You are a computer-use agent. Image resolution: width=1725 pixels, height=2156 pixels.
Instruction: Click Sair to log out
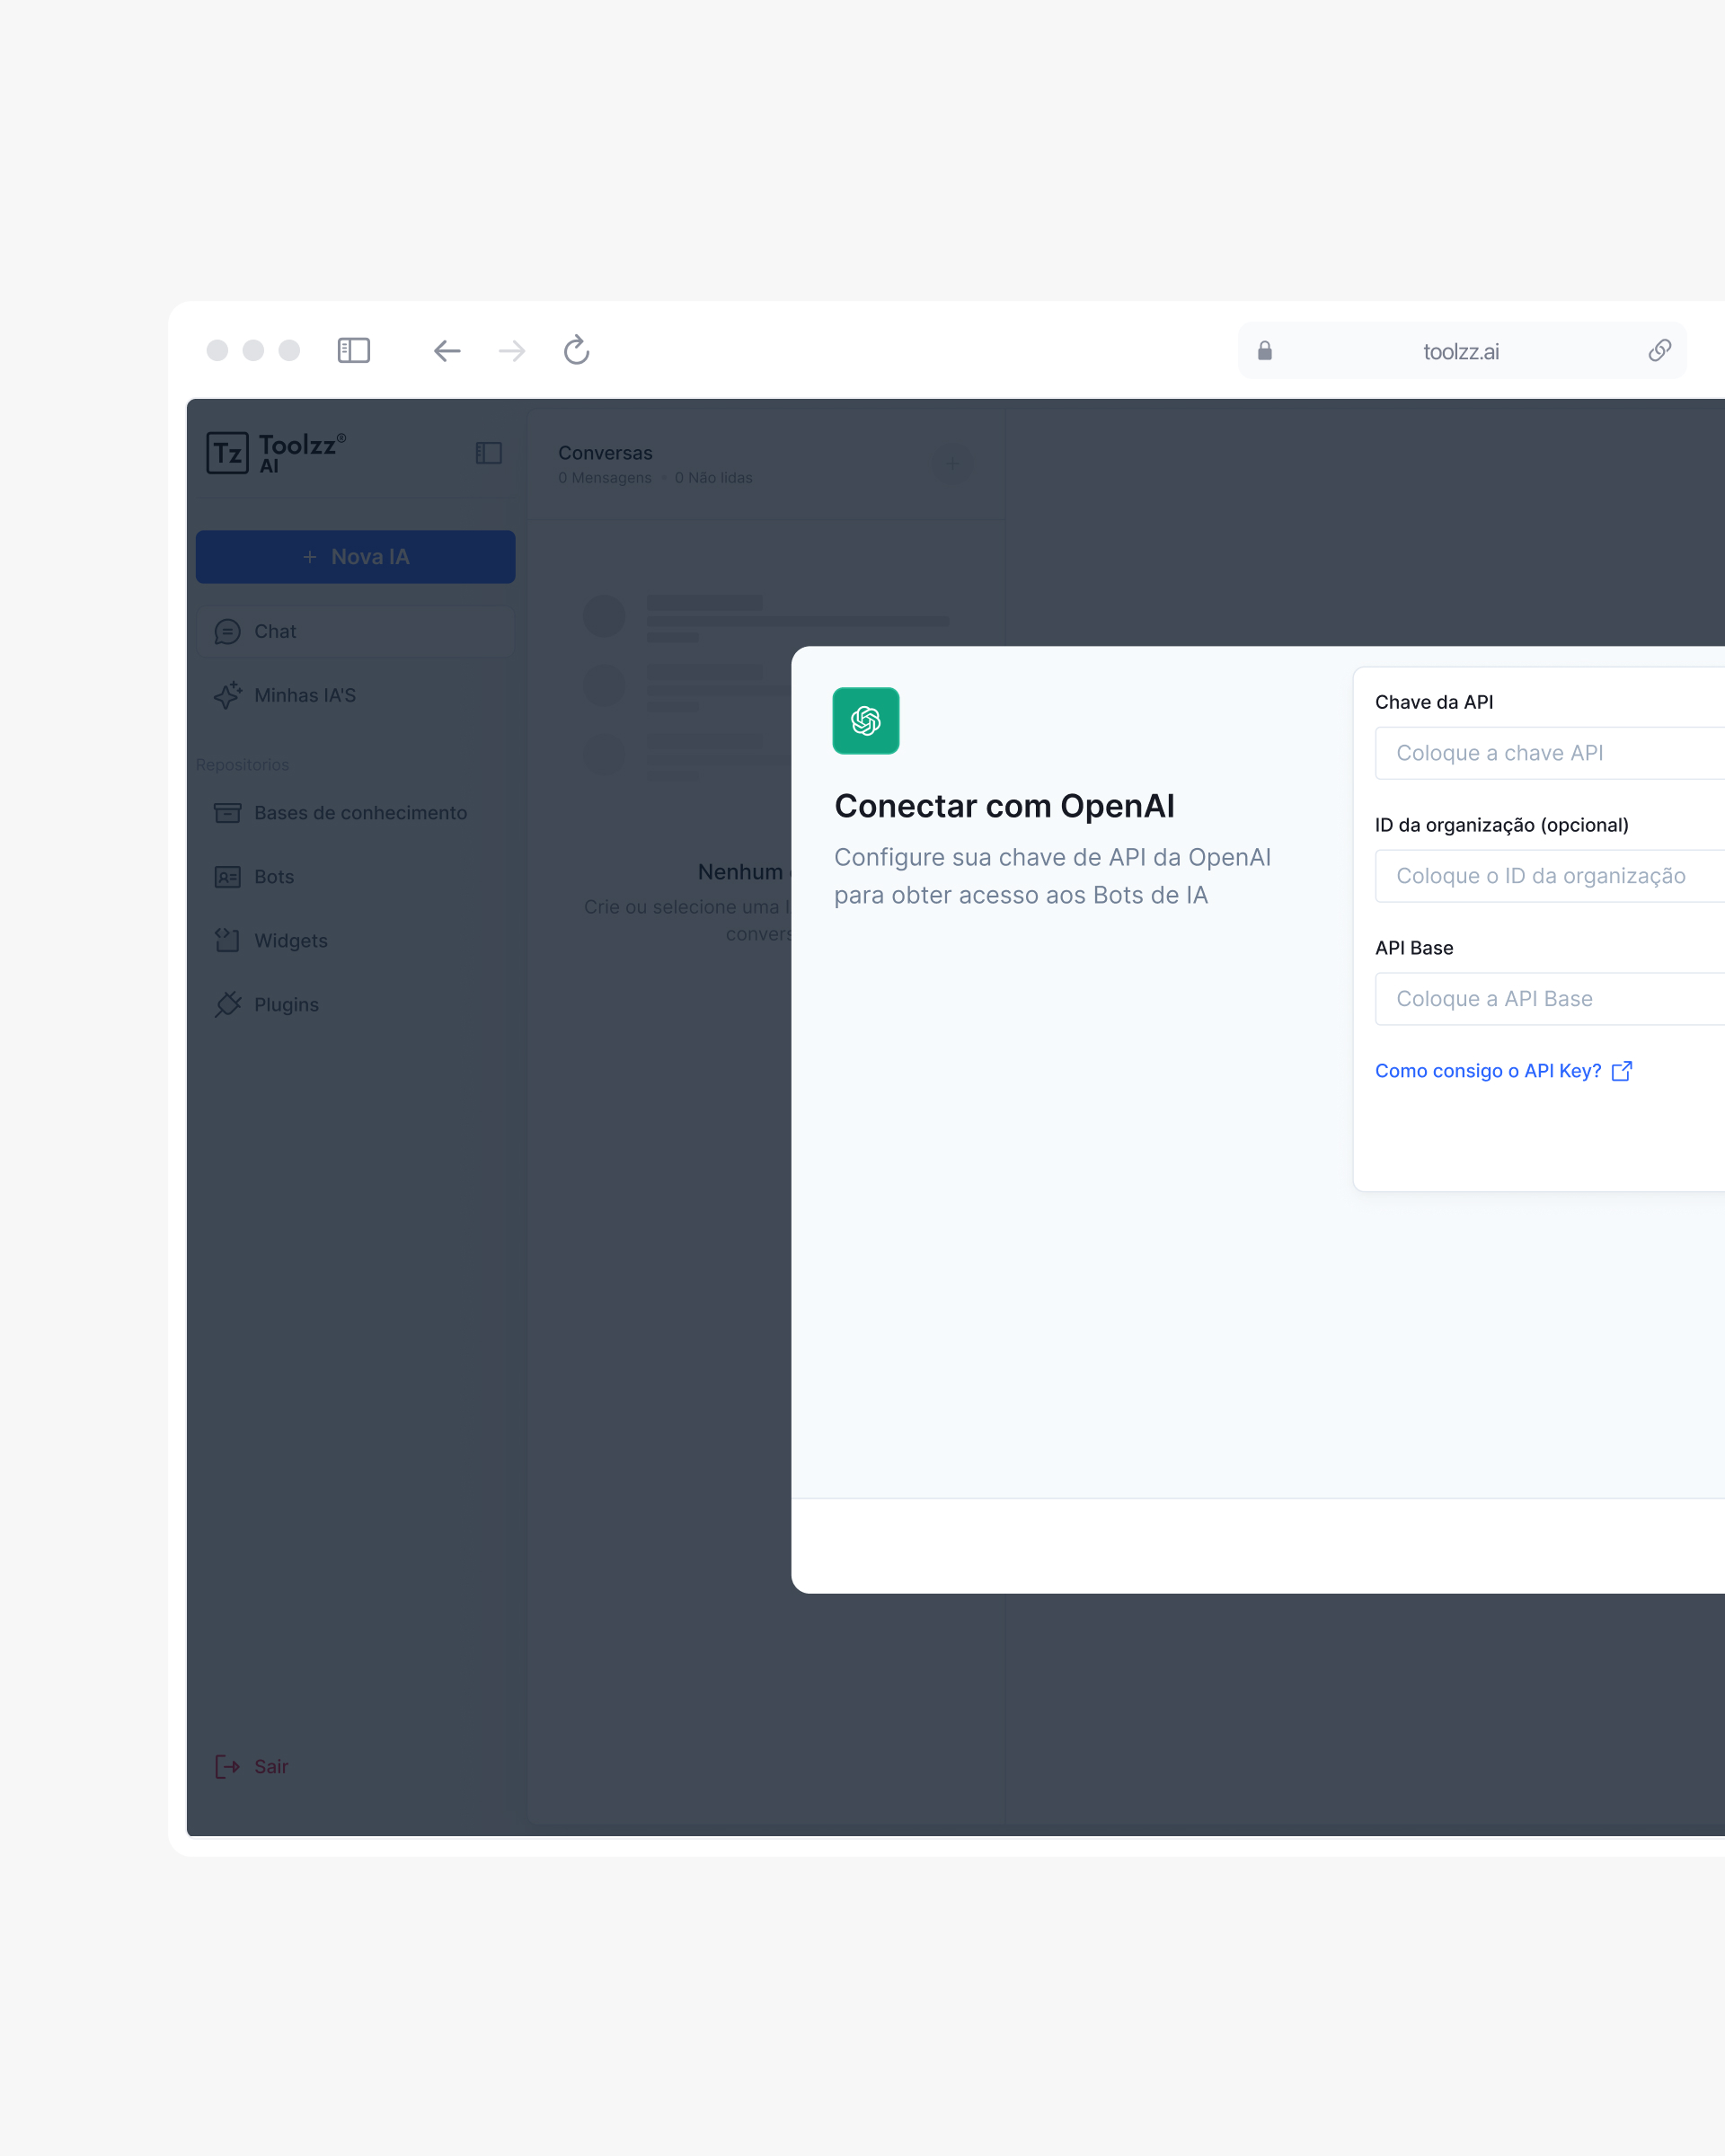[270, 1767]
